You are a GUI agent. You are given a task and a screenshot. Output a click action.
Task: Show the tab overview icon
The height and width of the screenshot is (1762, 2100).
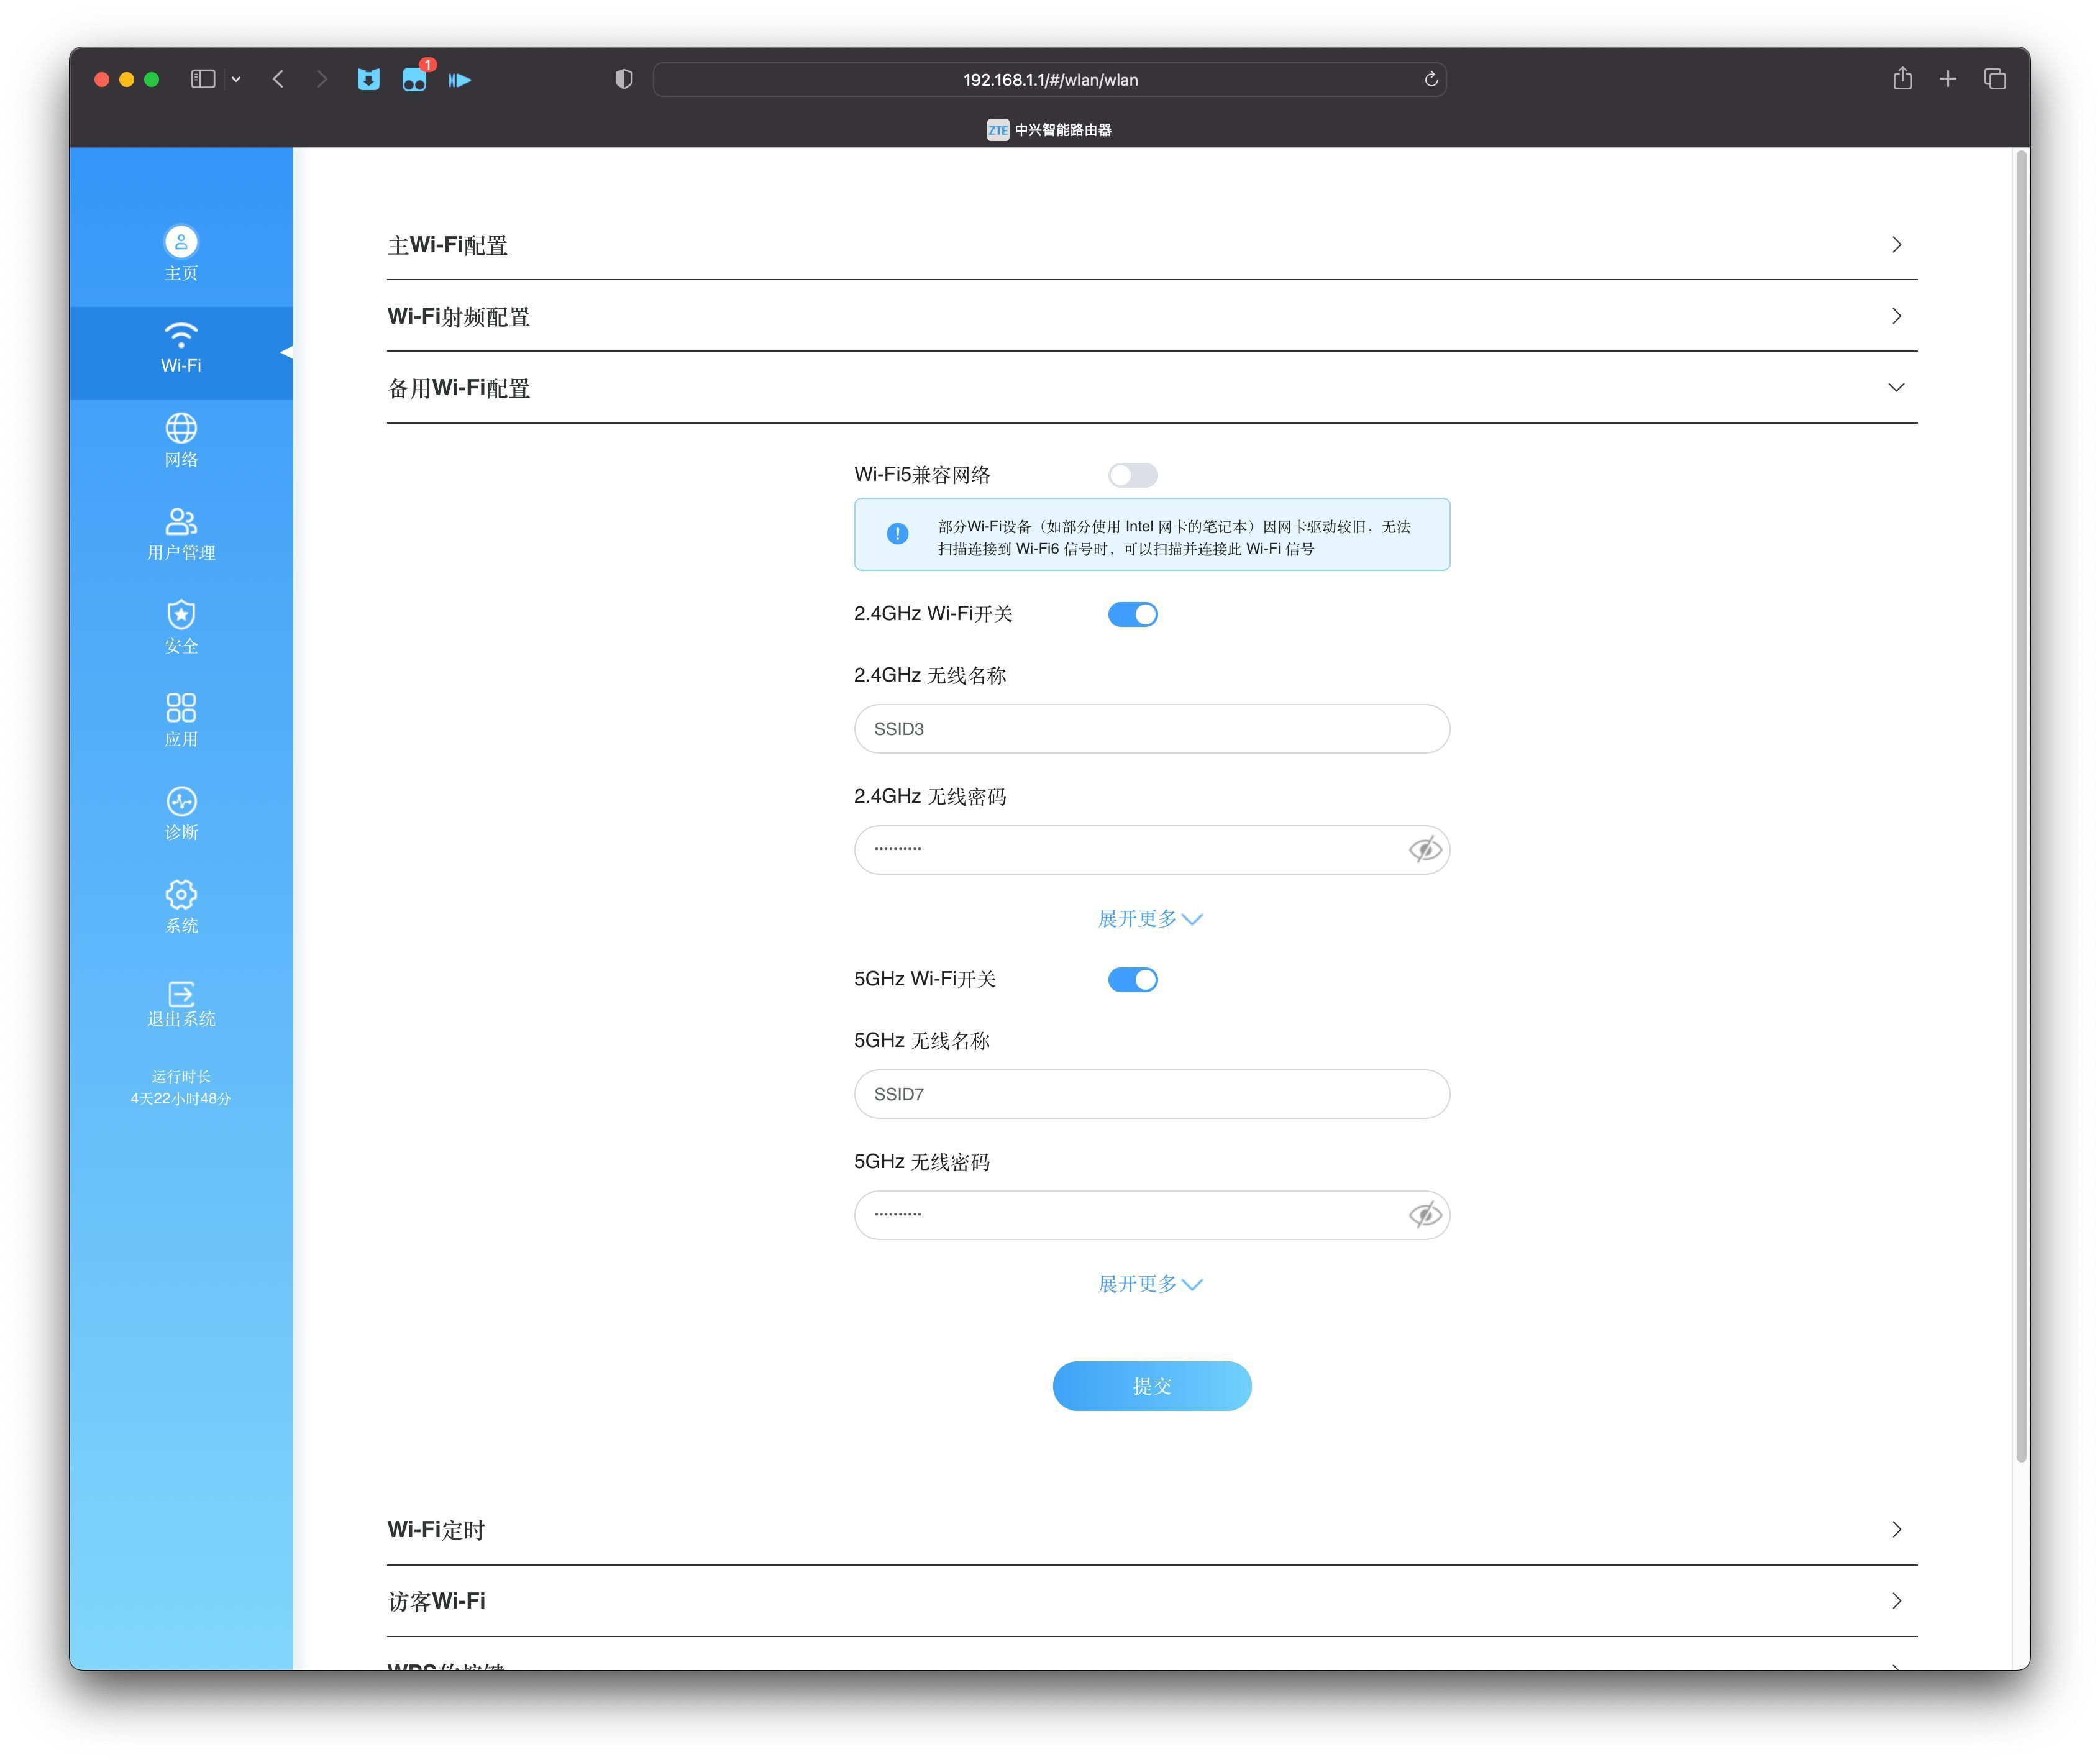click(1995, 79)
